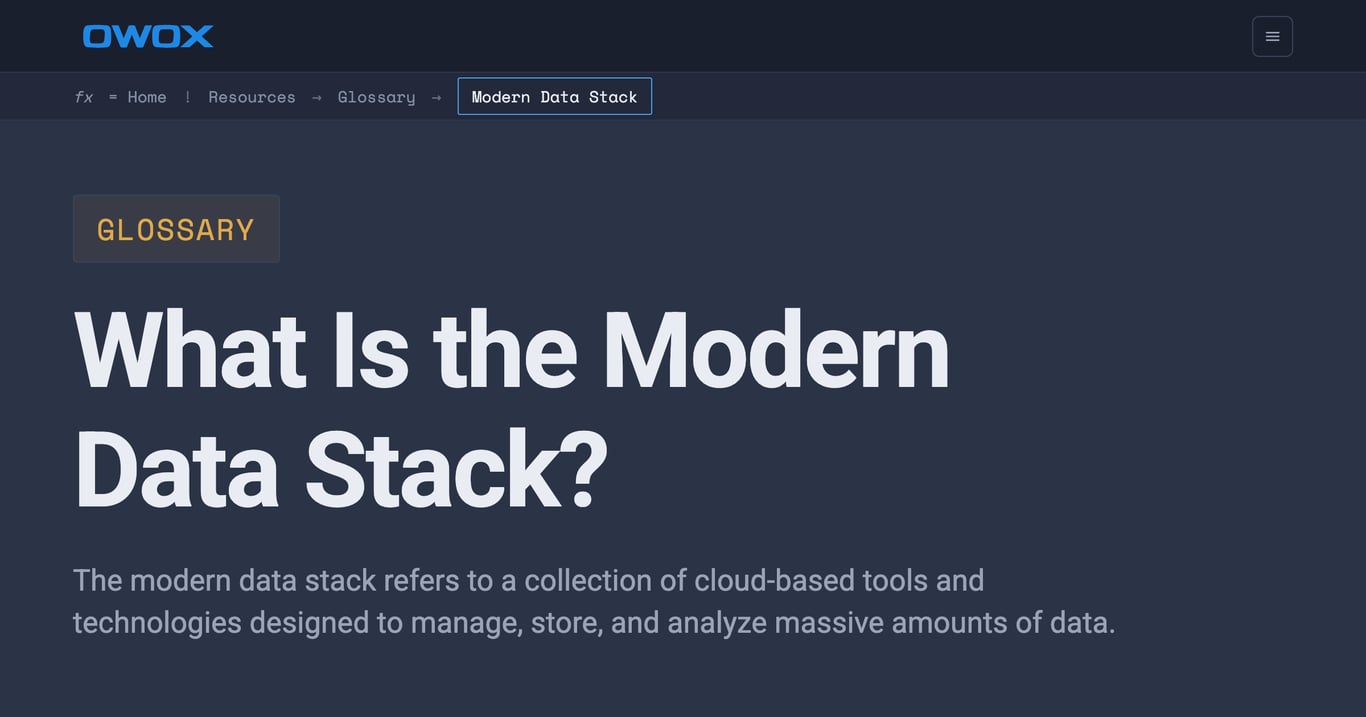1366x717 pixels.
Task: Open Glossary breadcrumb link
Action: click(x=376, y=97)
